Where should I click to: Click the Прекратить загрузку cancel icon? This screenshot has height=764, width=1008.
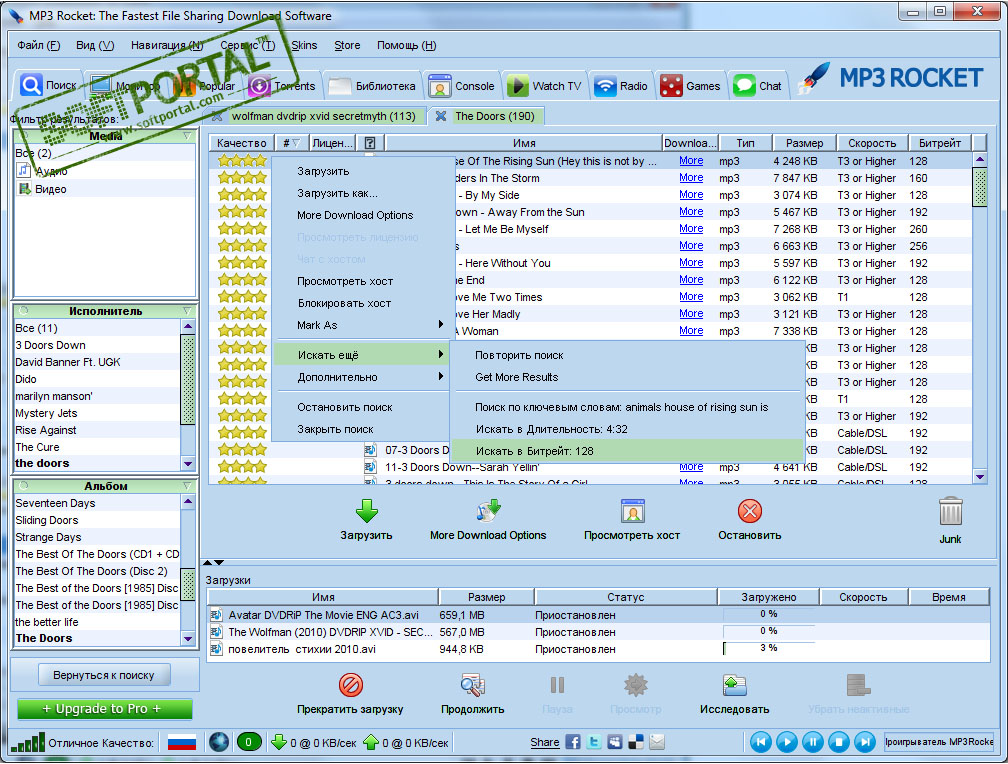point(350,685)
